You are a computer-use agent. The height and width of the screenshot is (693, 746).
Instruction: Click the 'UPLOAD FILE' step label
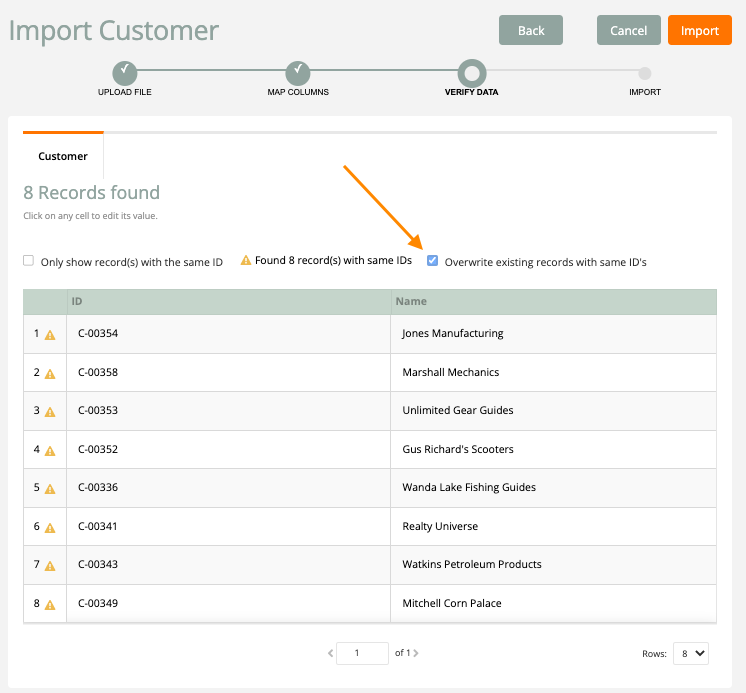point(125,92)
